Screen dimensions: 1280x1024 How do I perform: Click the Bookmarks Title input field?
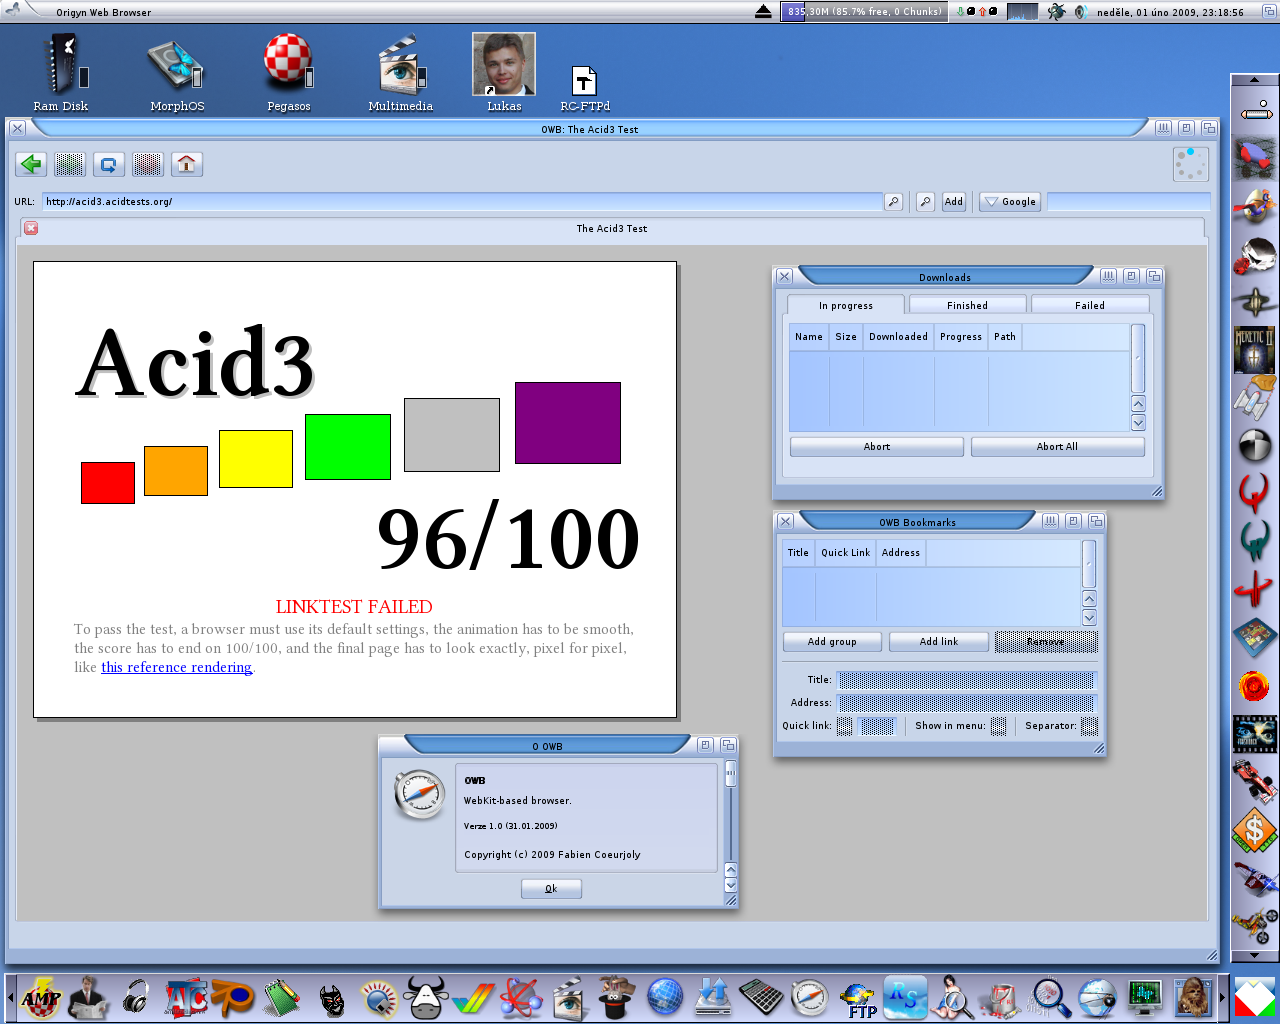point(966,680)
